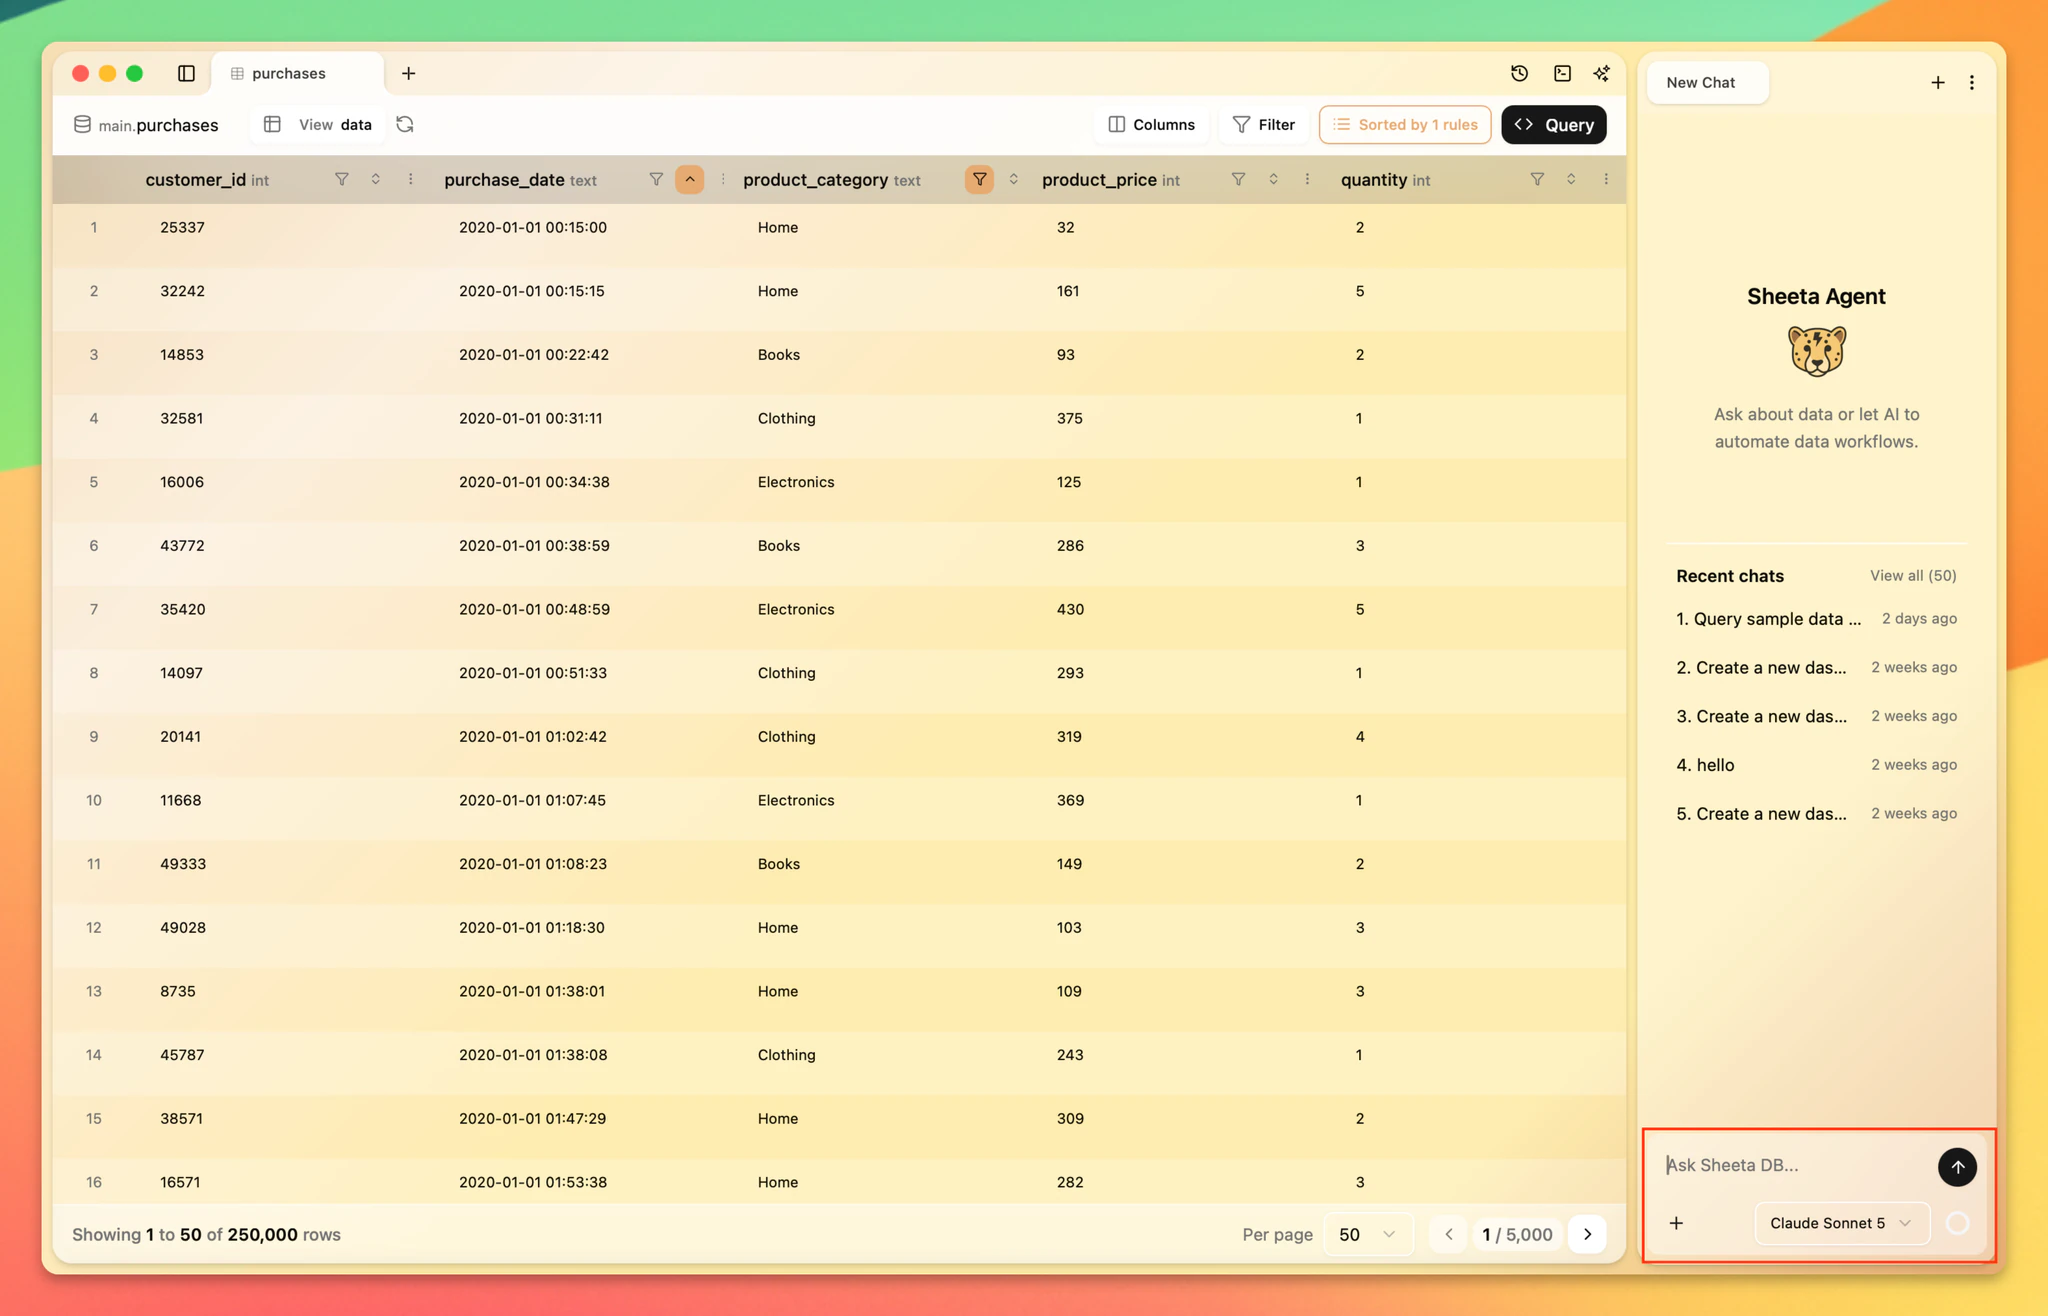Open Claude Sonnet 5 model dropdown
Viewport: 2048px width, 1316px height.
(1841, 1223)
